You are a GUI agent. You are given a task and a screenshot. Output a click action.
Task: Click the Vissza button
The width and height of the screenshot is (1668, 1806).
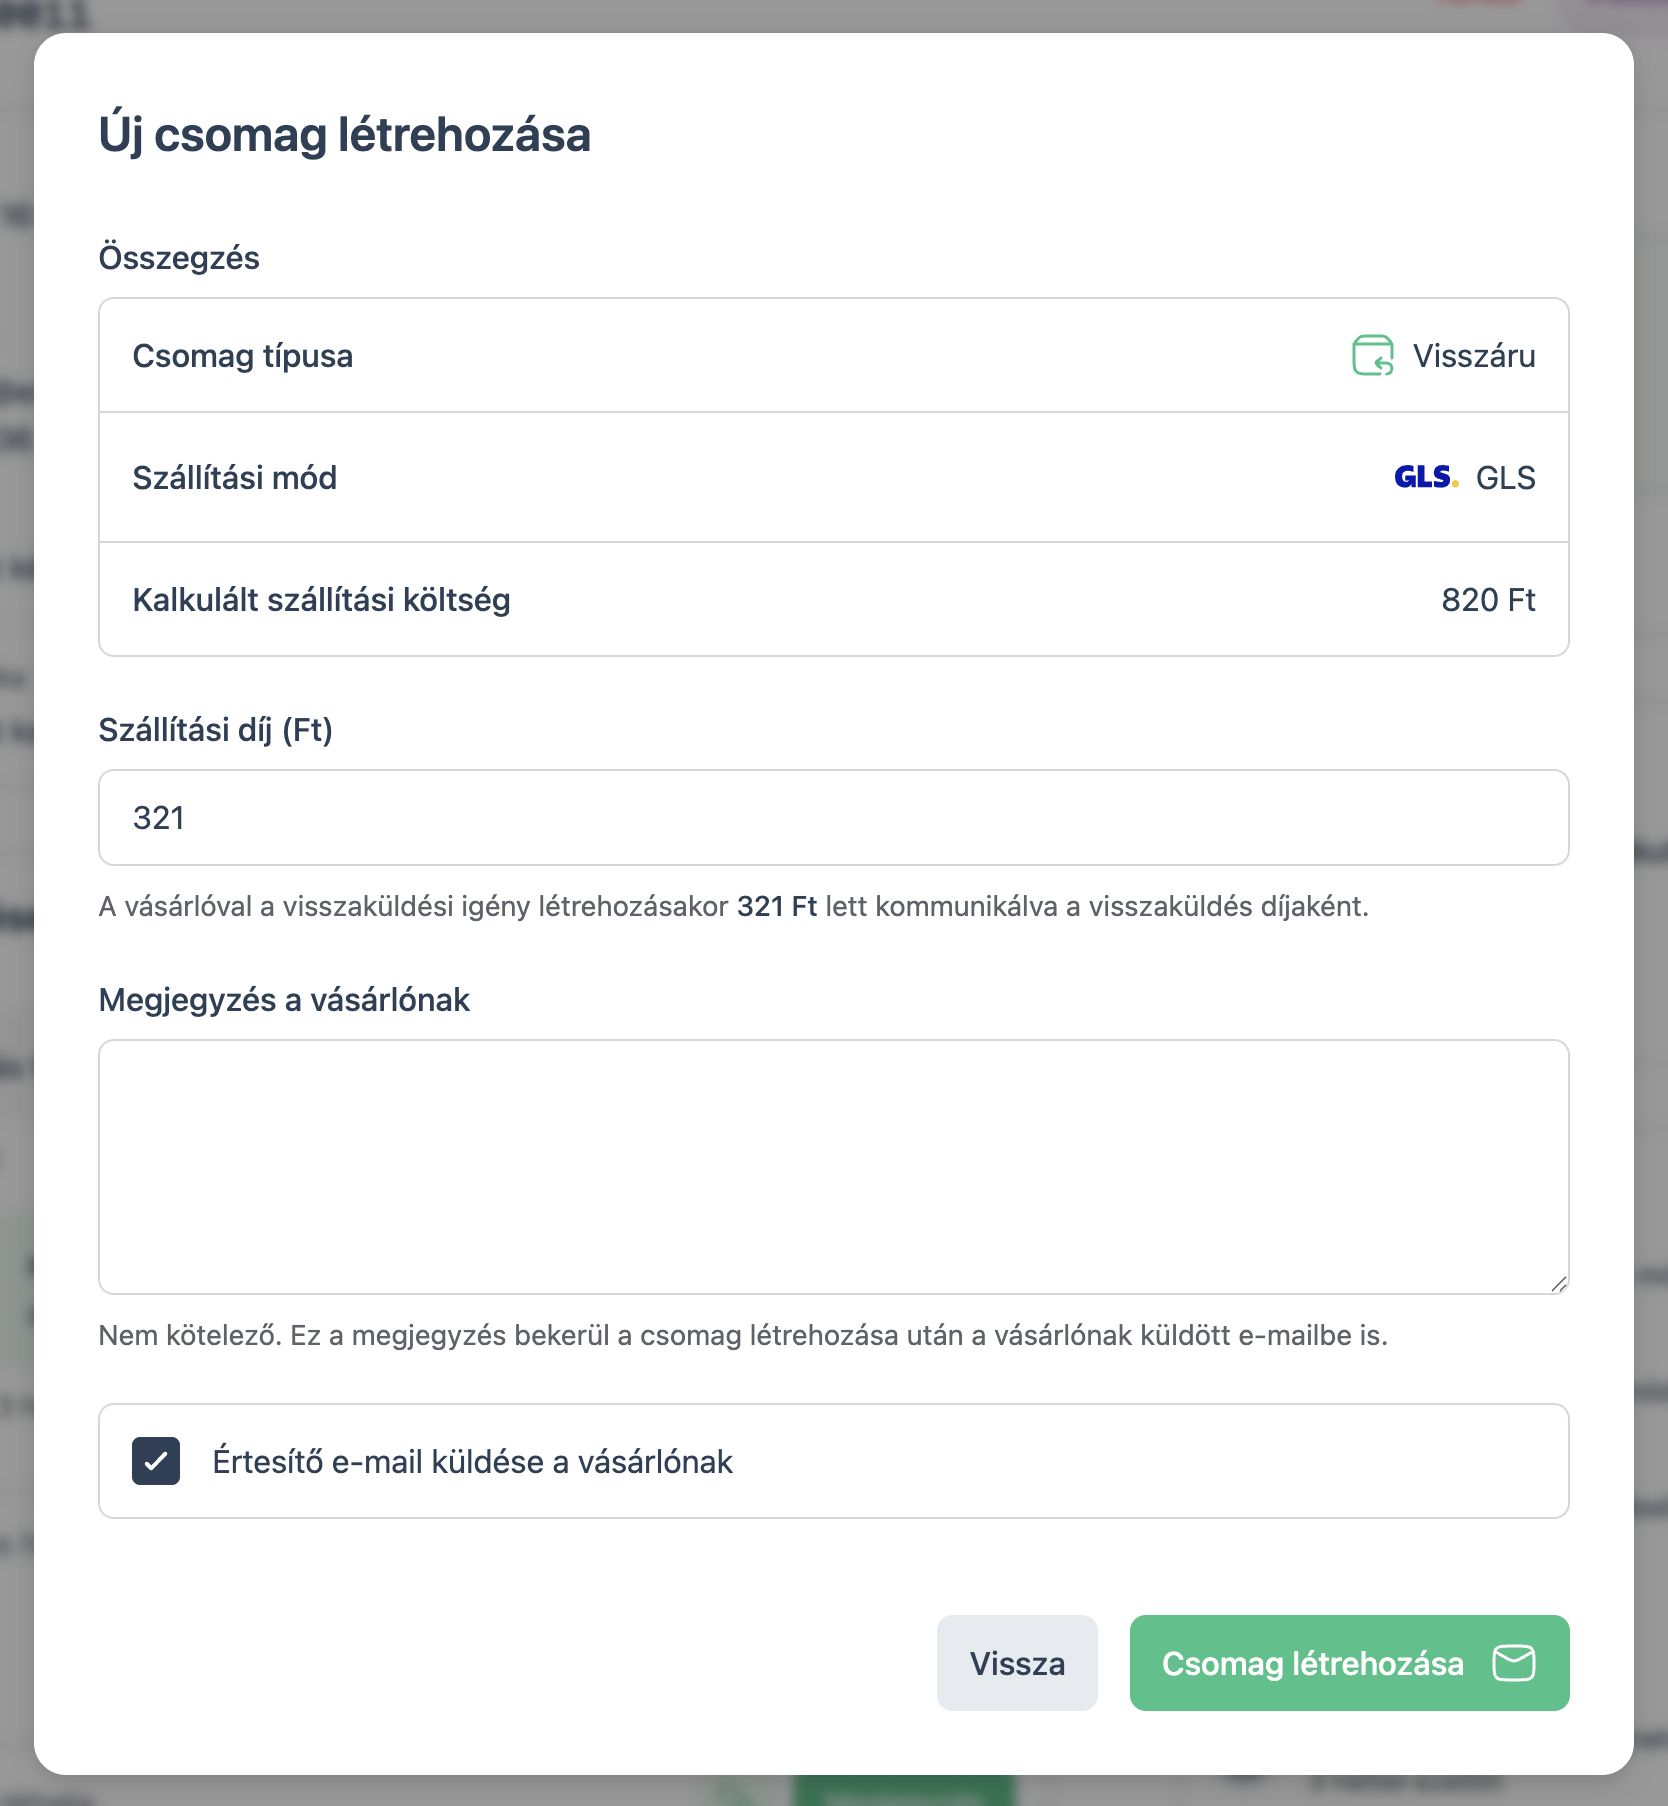(1017, 1663)
